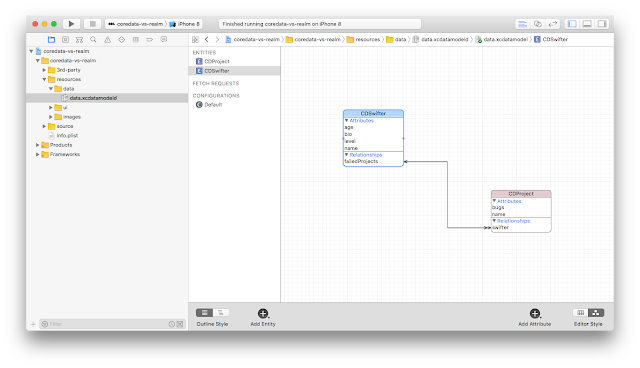
Task: Select the bugs attribute in CDProject
Action: coord(498,208)
